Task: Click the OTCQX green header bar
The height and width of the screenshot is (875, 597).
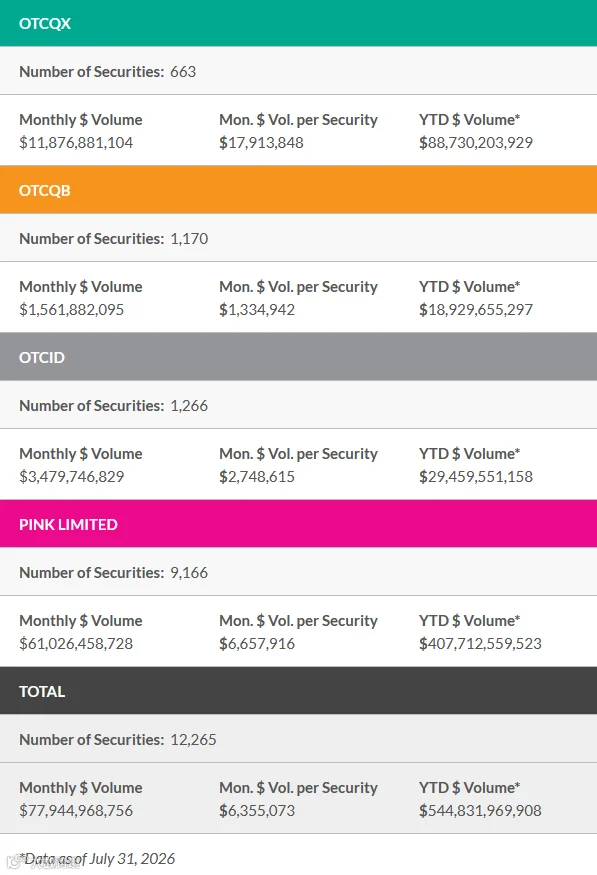Action: coord(298,23)
